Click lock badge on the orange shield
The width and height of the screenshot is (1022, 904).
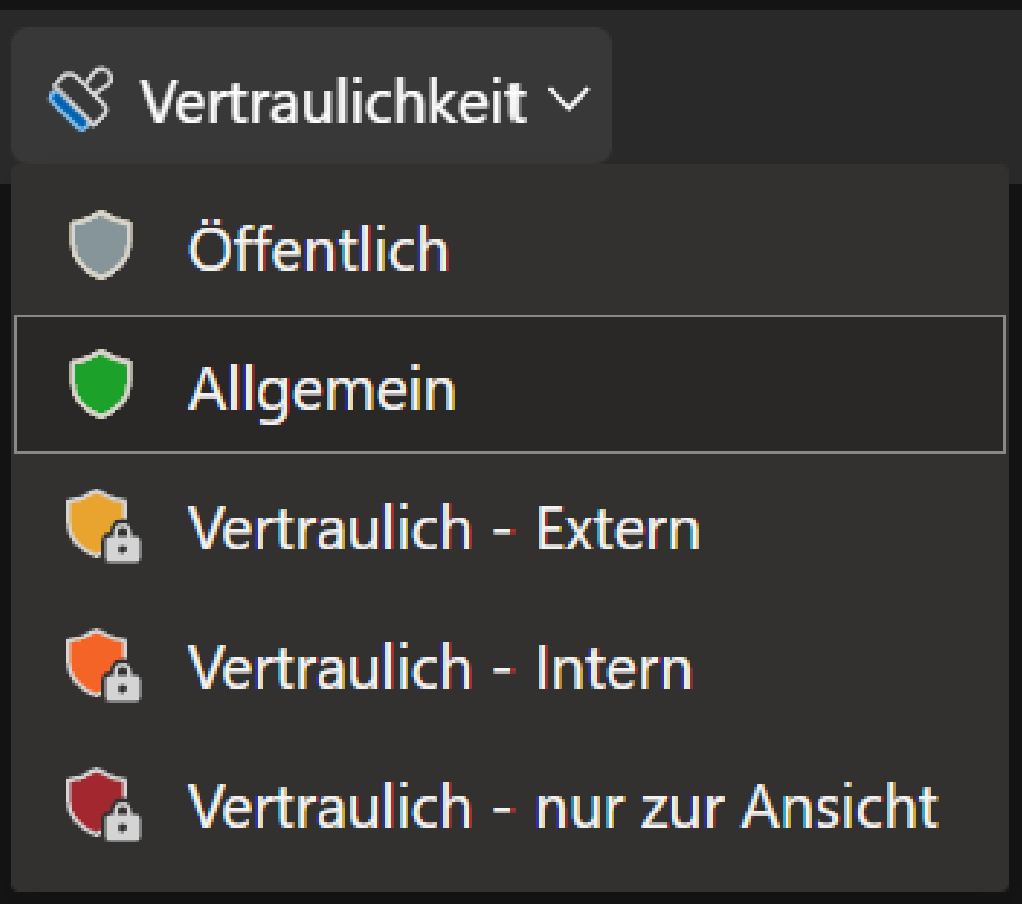coord(123,682)
